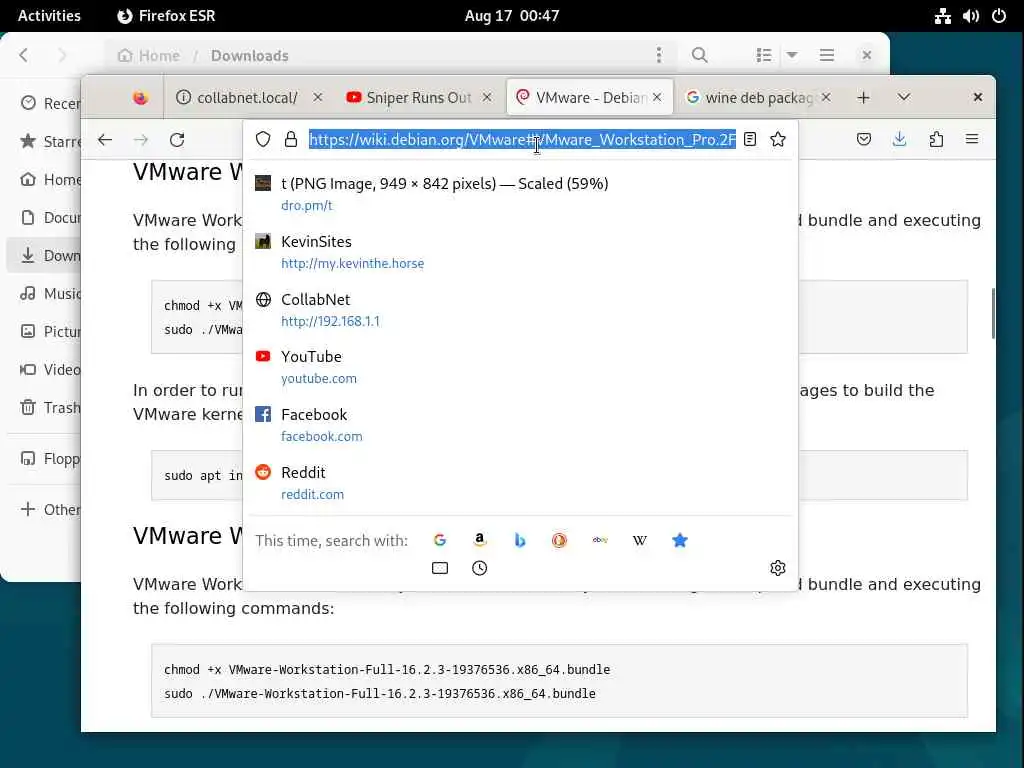This screenshot has height=768, width=1024.
Task: Bookmark this page with the star icon
Action: (777, 139)
